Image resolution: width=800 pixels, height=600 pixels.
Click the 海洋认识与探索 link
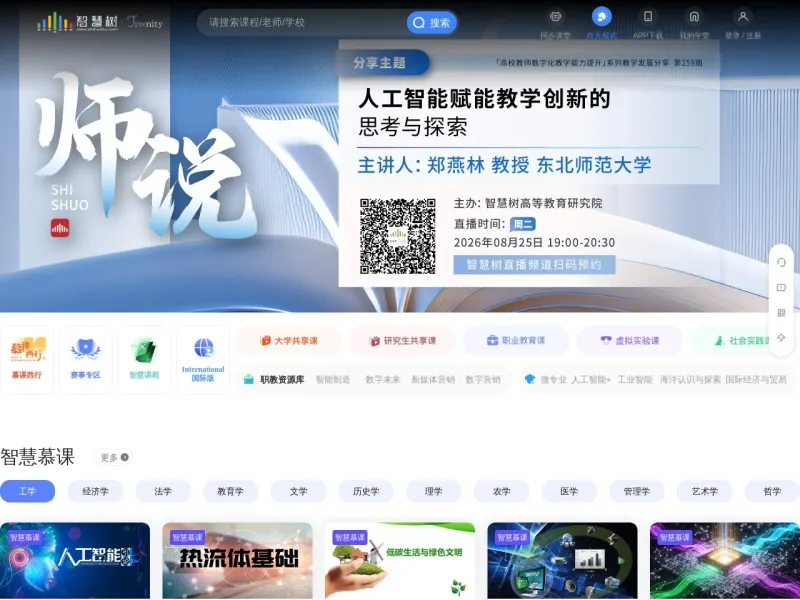click(690, 380)
